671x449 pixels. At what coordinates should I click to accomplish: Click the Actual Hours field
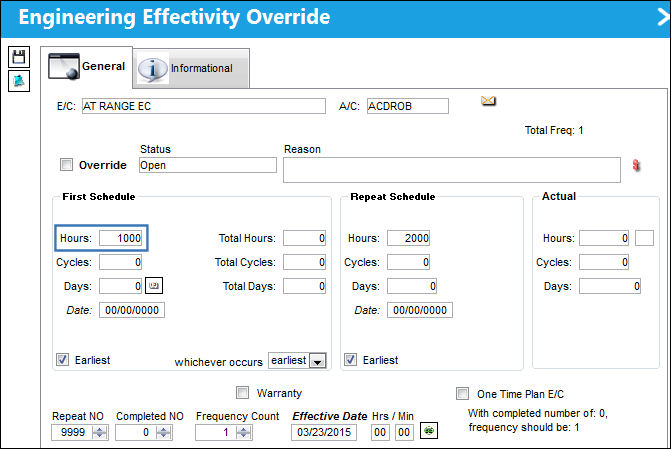click(604, 238)
